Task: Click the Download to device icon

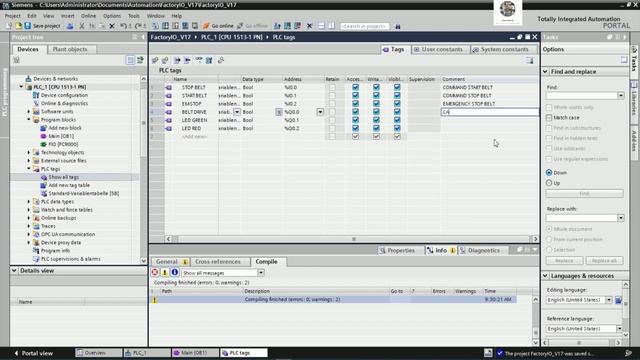Action: point(165,26)
